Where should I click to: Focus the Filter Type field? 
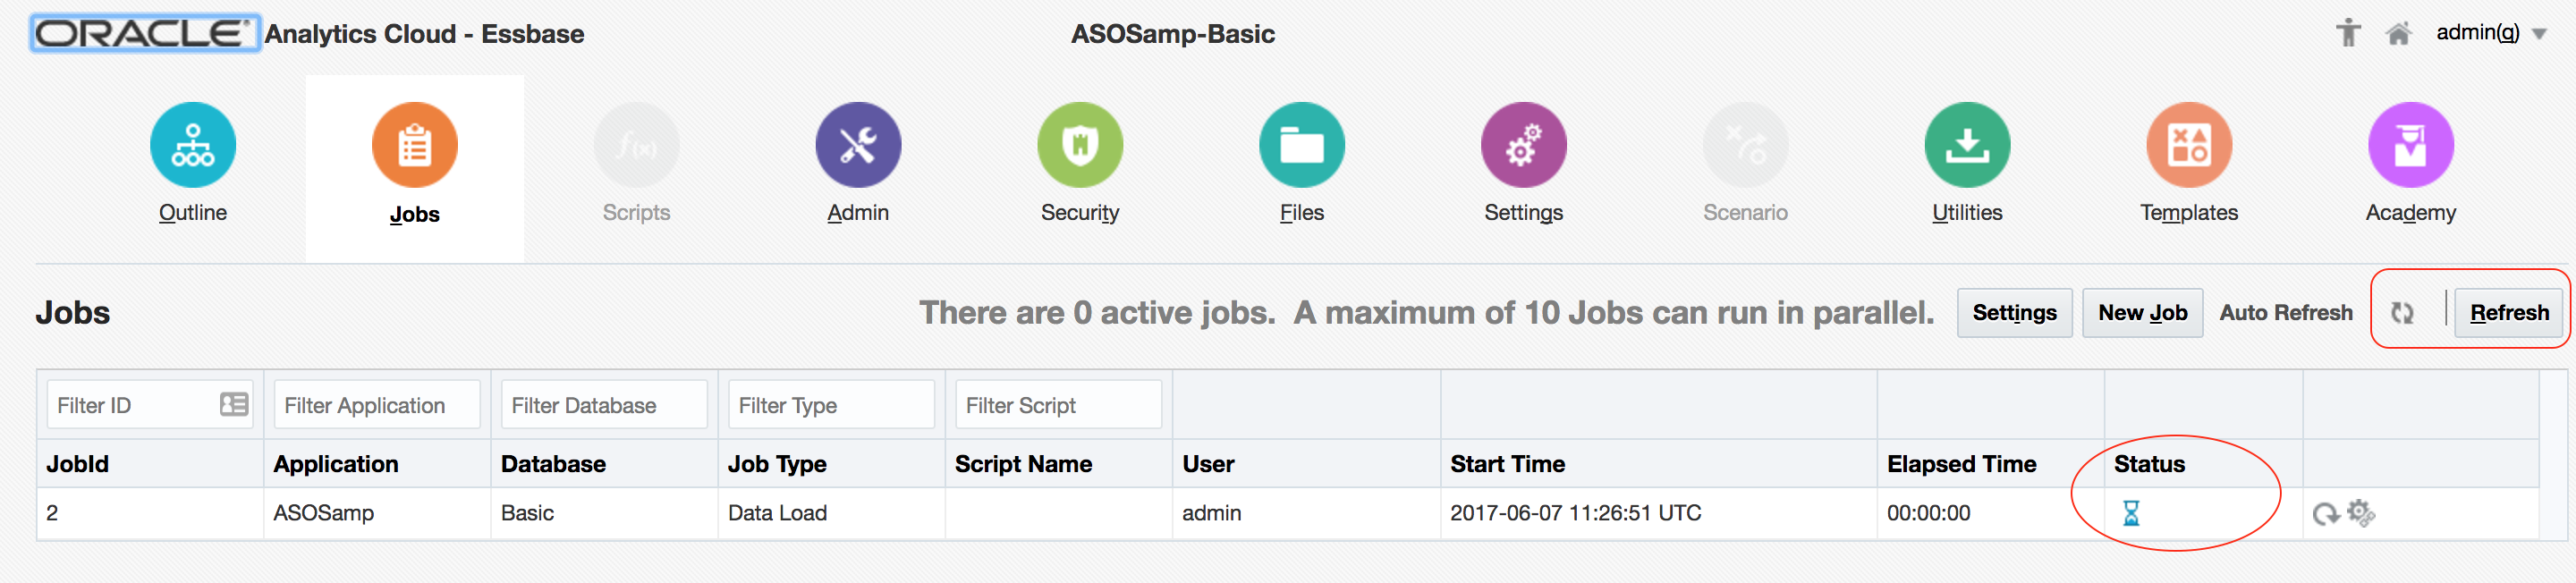tap(832, 405)
